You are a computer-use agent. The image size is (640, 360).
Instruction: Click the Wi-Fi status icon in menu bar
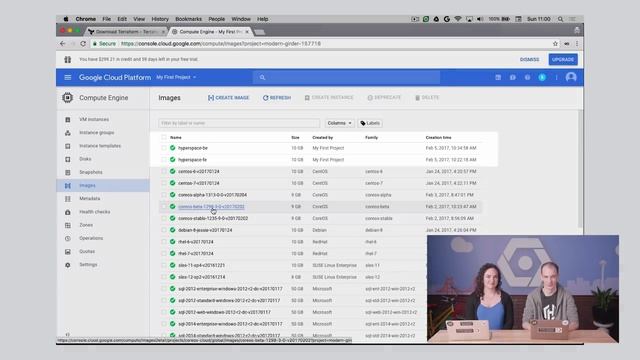(x=458, y=19)
